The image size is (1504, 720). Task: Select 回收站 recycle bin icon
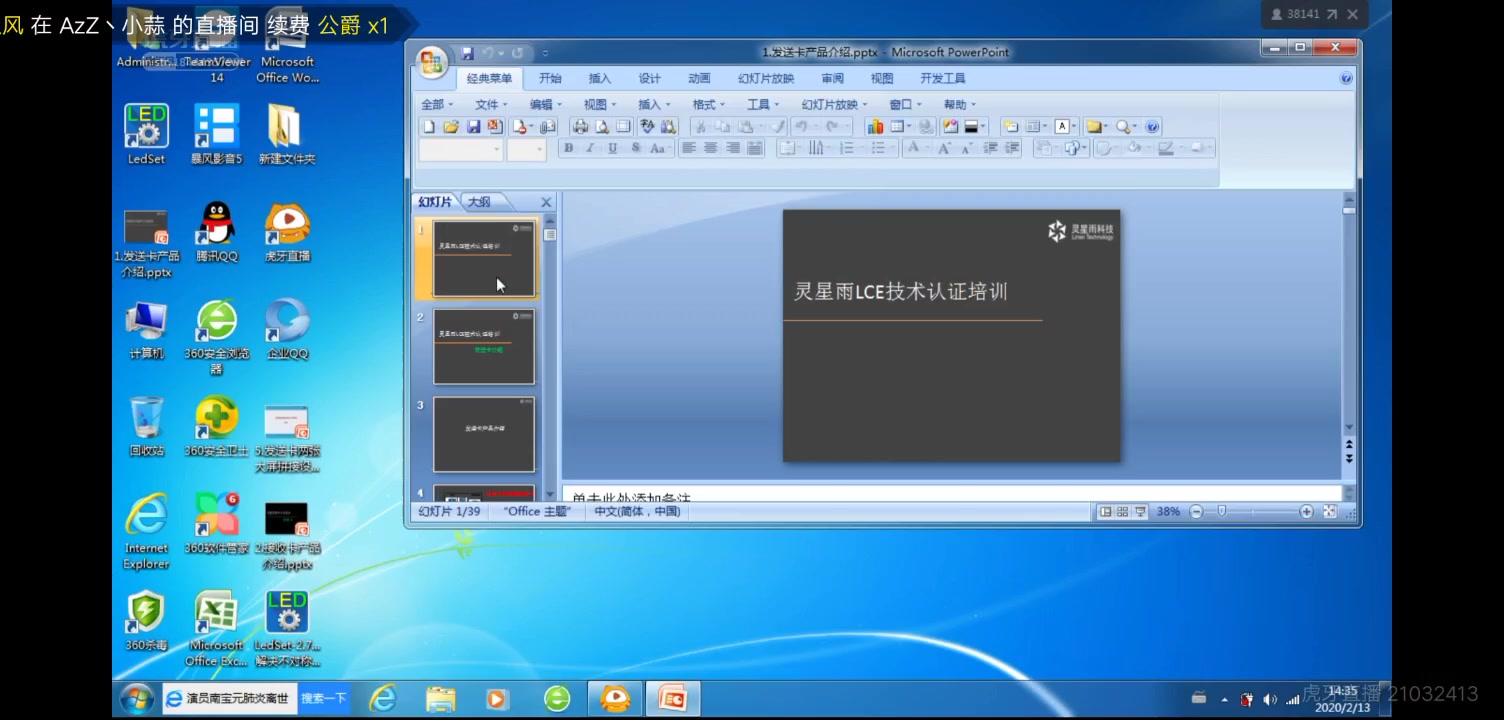(x=146, y=427)
